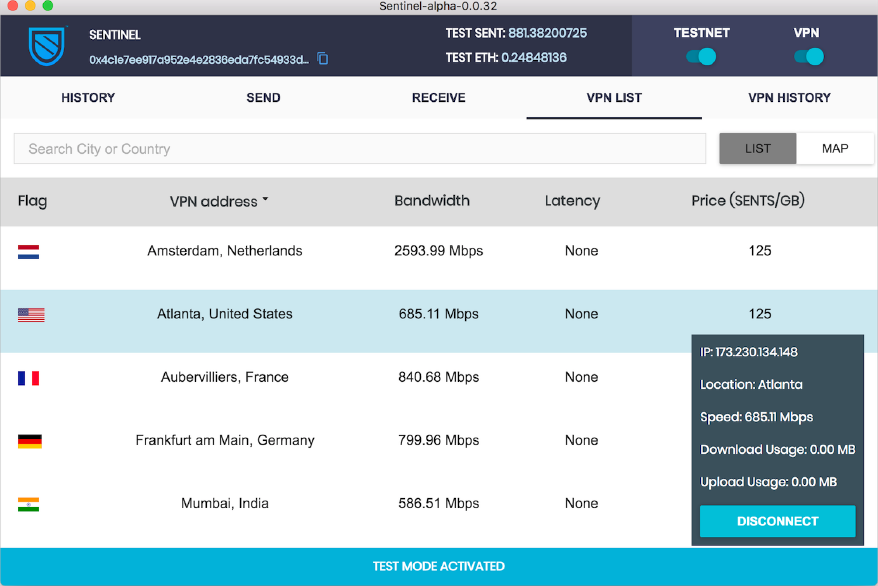Click the Download Usage: 0.00 MB text
The image size is (878, 586).
pyautogui.click(x=777, y=449)
